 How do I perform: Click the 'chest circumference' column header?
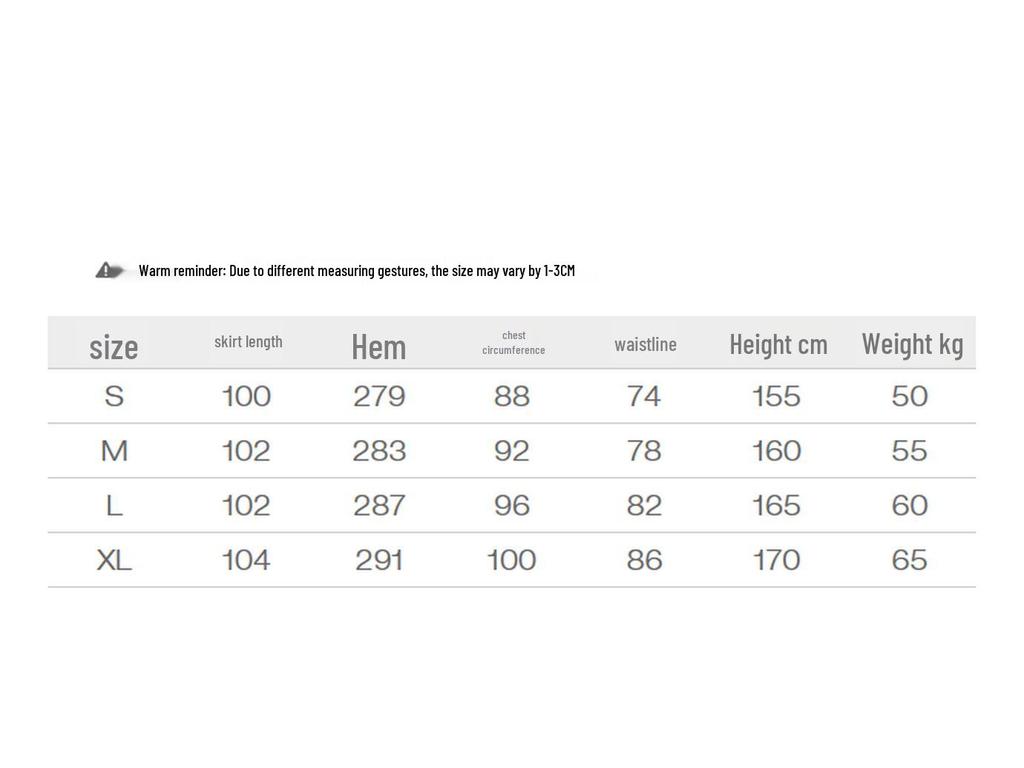(x=513, y=343)
